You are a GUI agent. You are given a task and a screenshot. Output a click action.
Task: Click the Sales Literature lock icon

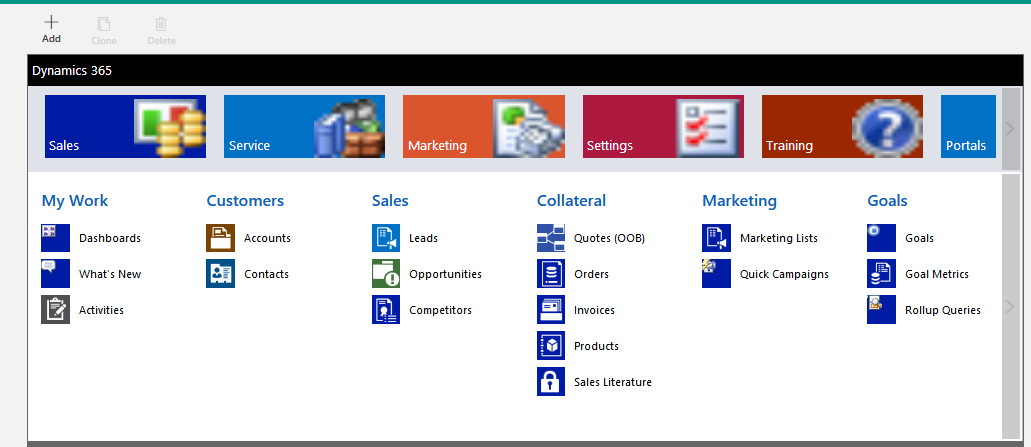[x=551, y=381]
